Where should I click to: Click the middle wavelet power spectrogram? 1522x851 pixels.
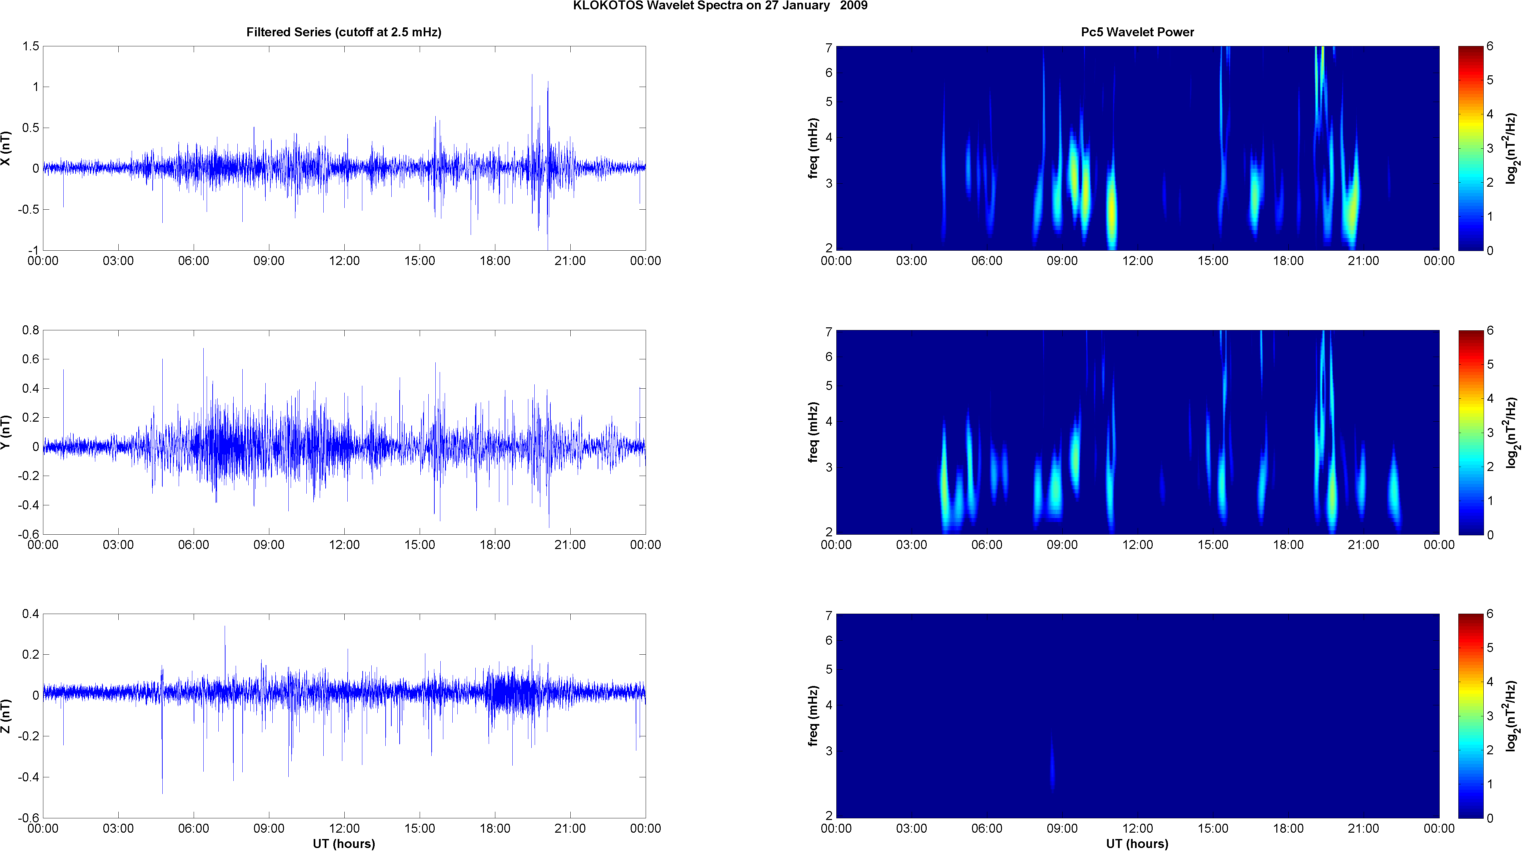[x=1137, y=432]
